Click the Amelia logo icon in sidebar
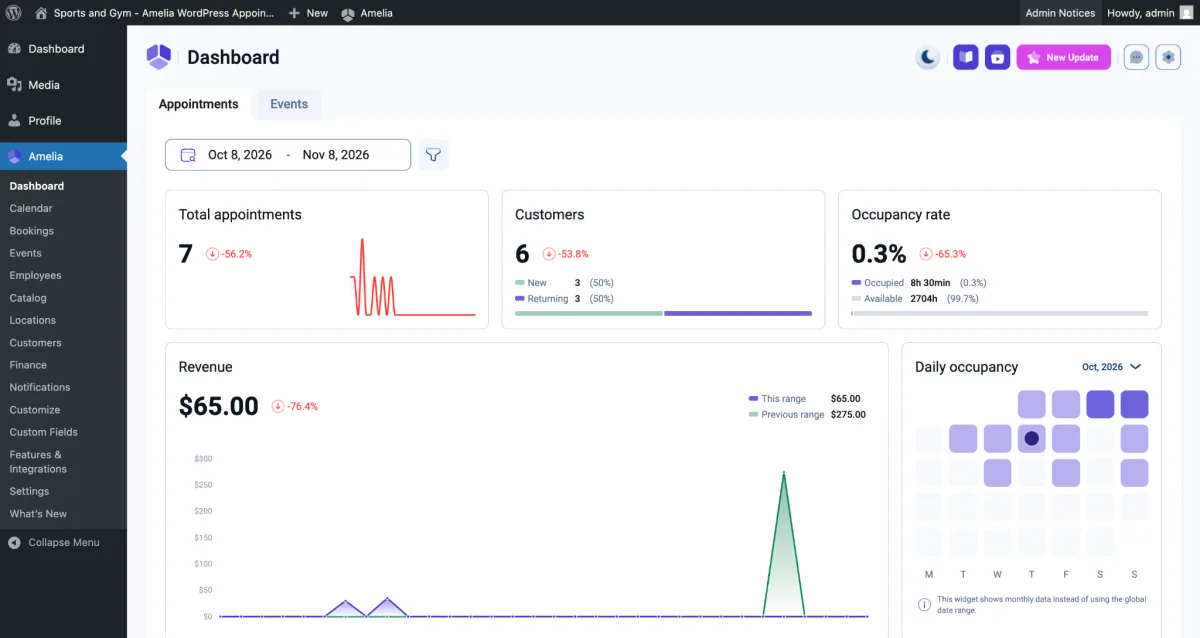This screenshot has width=1200, height=638. pyautogui.click(x=14, y=156)
